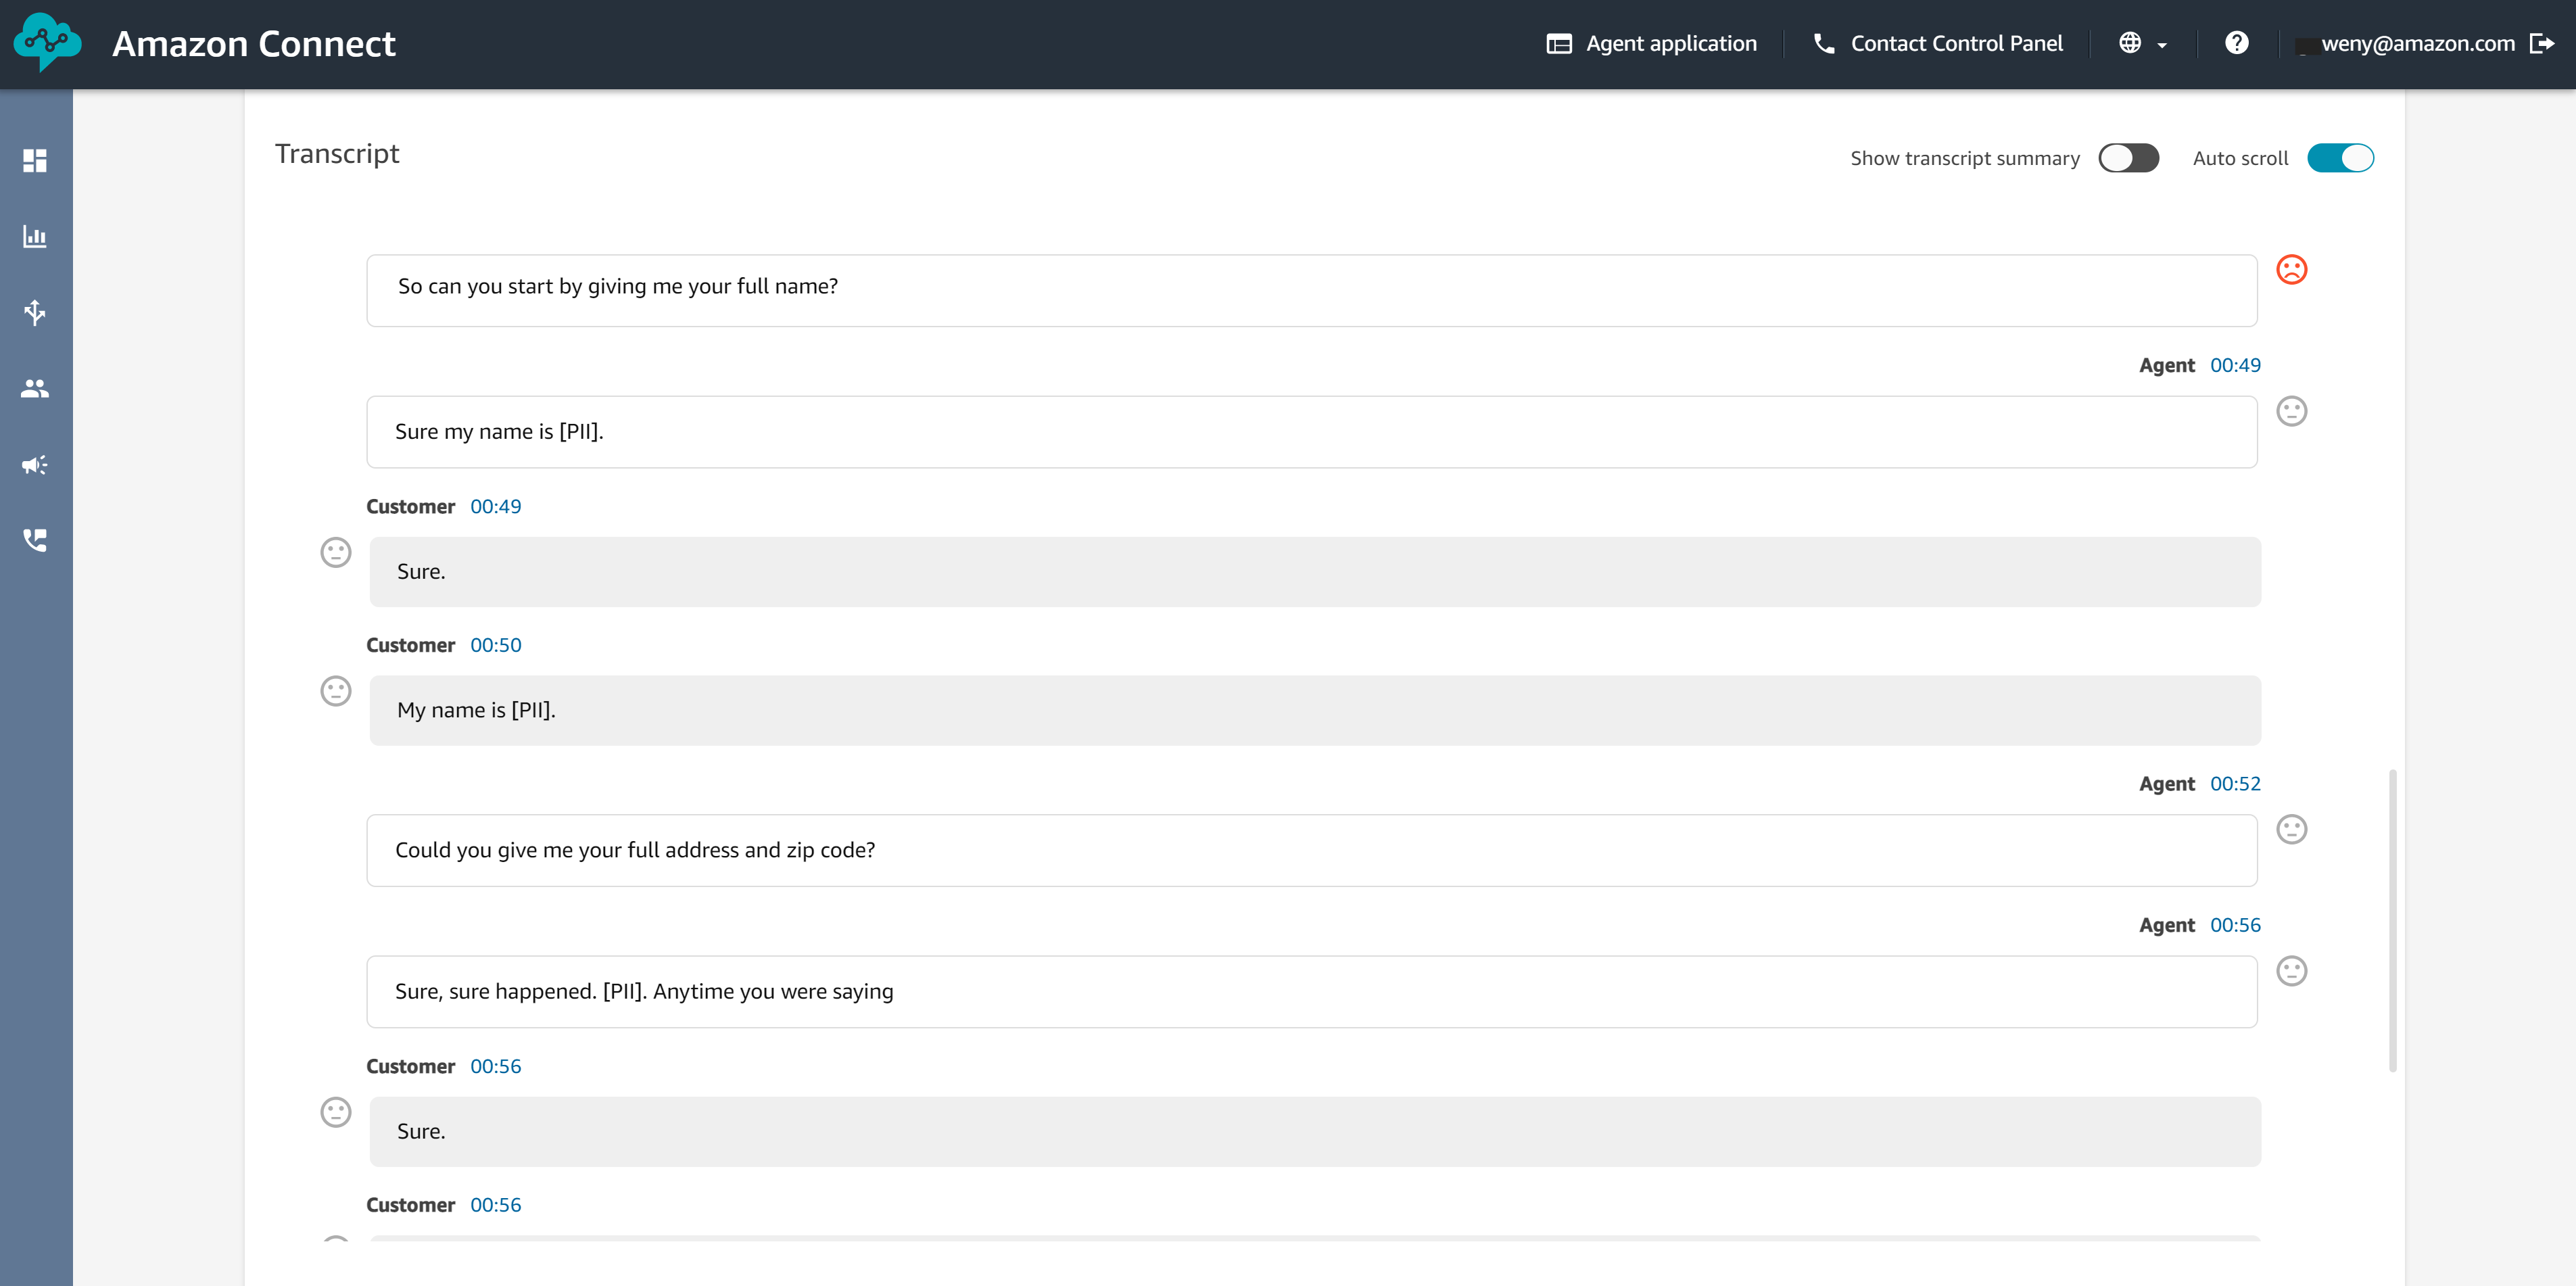
Task: Jump to first Customer timestamp 00:49
Action: click(x=496, y=506)
